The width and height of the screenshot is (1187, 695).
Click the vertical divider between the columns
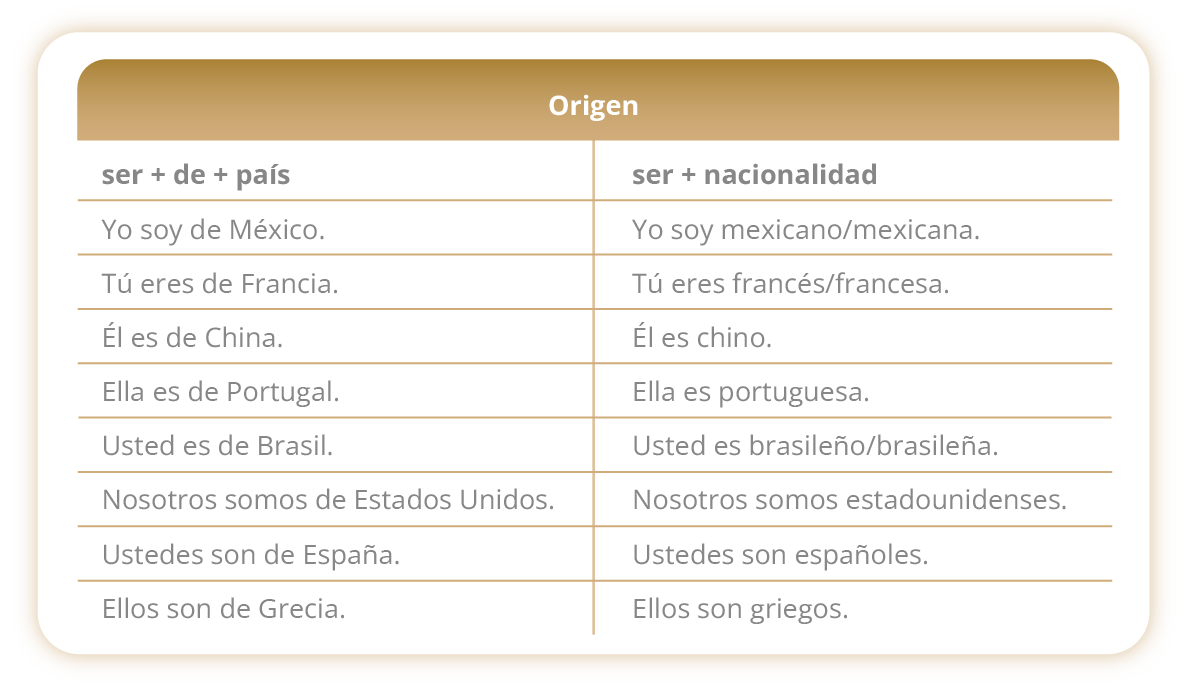(x=594, y=387)
